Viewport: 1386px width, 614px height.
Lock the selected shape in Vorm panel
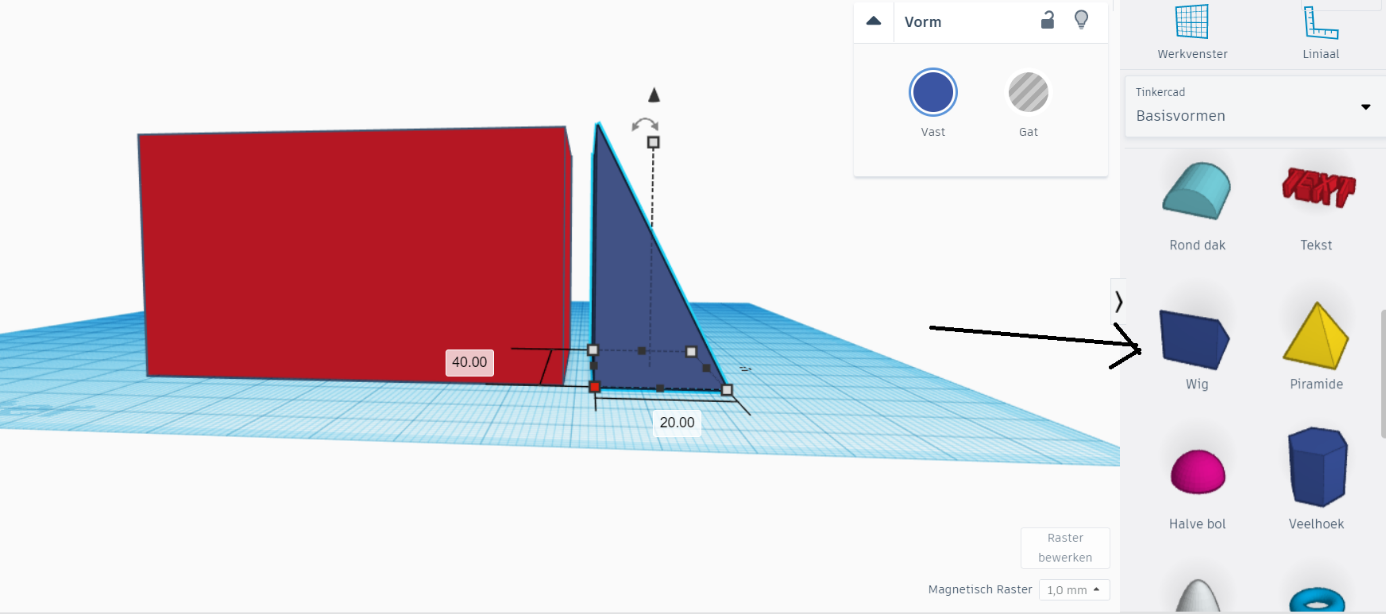click(x=1047, y=20)
